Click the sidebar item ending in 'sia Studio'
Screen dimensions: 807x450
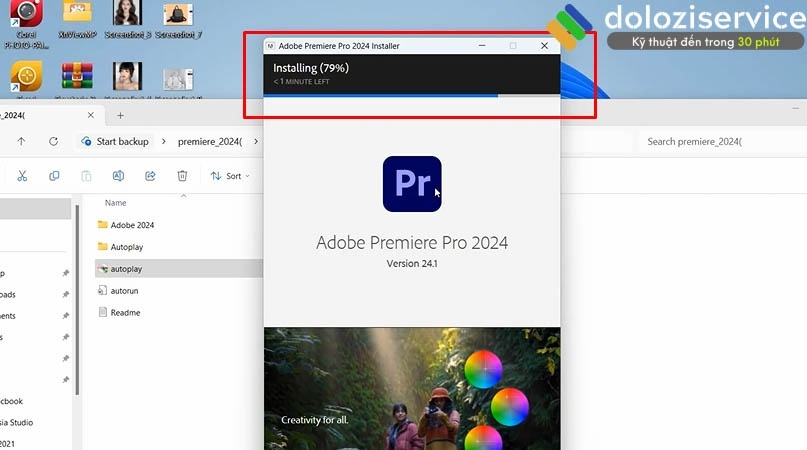click(x=16, y=423)
